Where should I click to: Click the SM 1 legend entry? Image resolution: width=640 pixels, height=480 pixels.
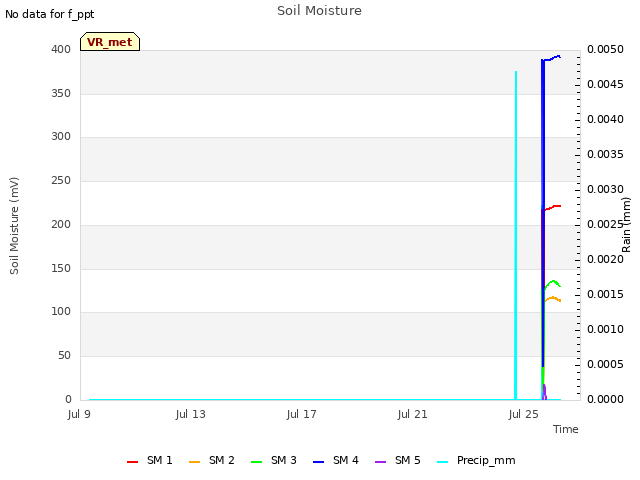150,460
